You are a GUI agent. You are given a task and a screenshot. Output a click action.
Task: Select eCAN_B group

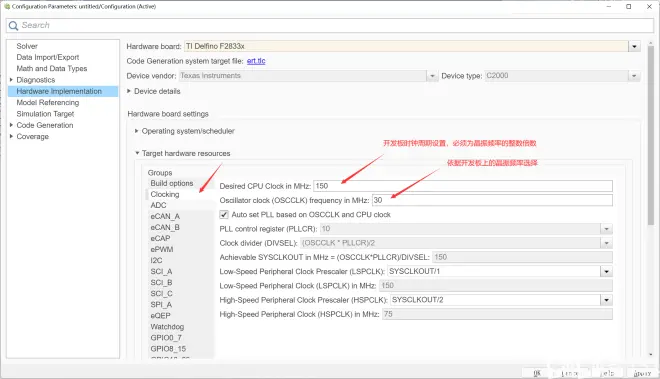click(165, 227)
